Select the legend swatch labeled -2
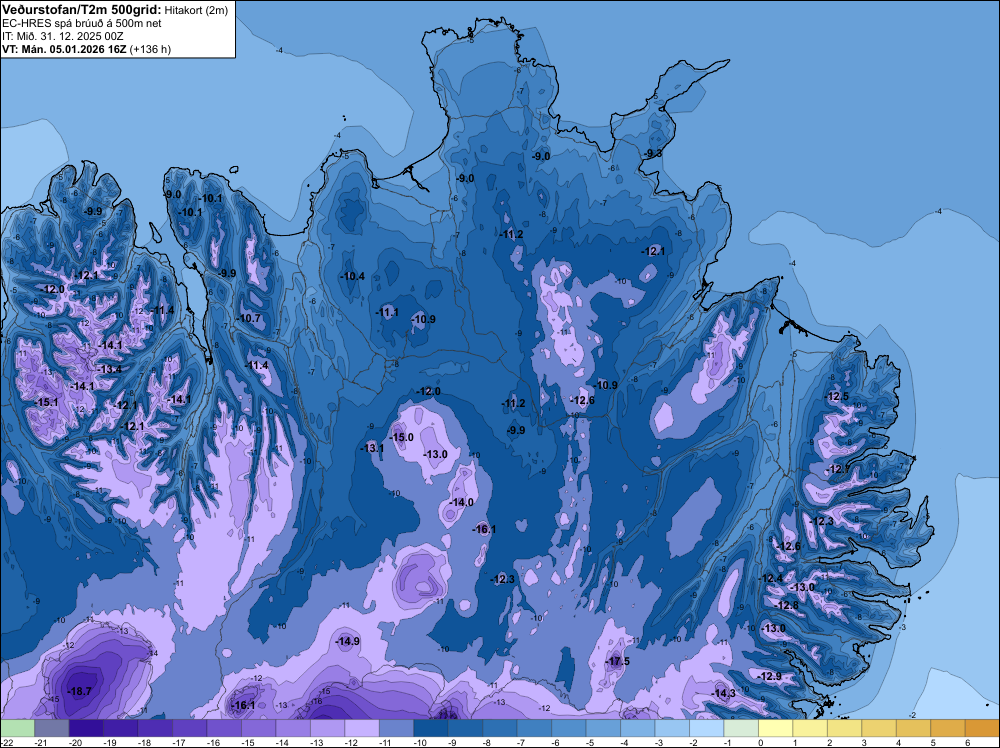 706,728
